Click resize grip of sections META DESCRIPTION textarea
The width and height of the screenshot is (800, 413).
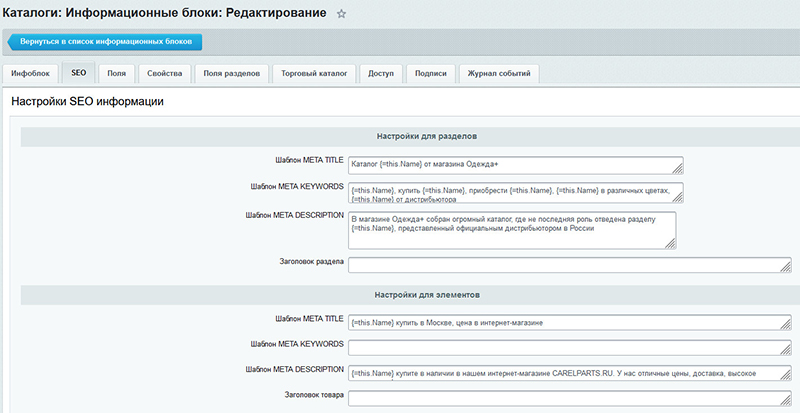[x=671, y=244]
